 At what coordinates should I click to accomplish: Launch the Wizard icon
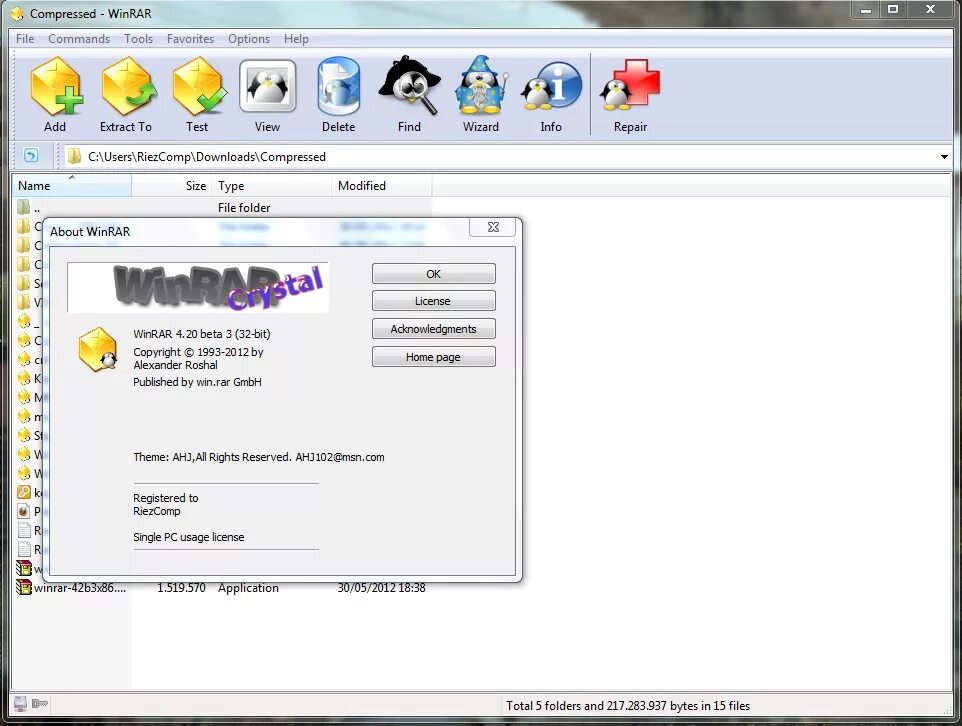click(481, 86)
